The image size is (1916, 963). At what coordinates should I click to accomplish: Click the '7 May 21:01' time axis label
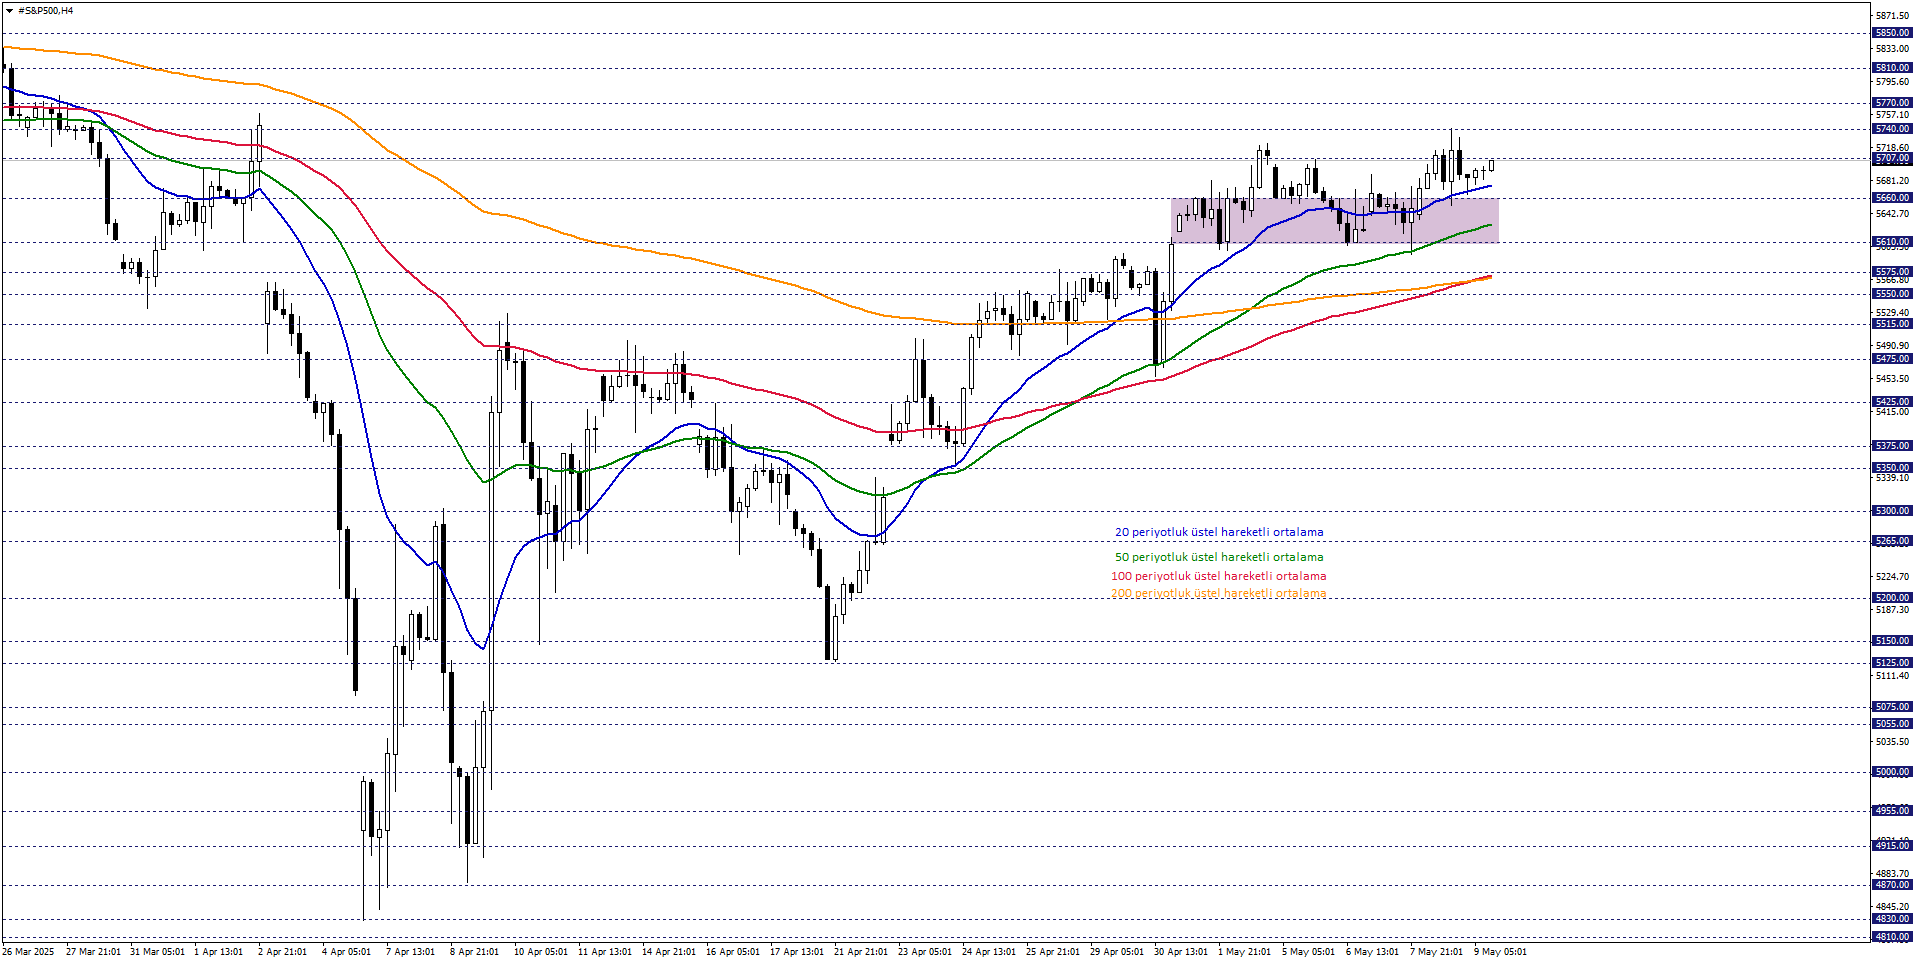(1436, 952)
